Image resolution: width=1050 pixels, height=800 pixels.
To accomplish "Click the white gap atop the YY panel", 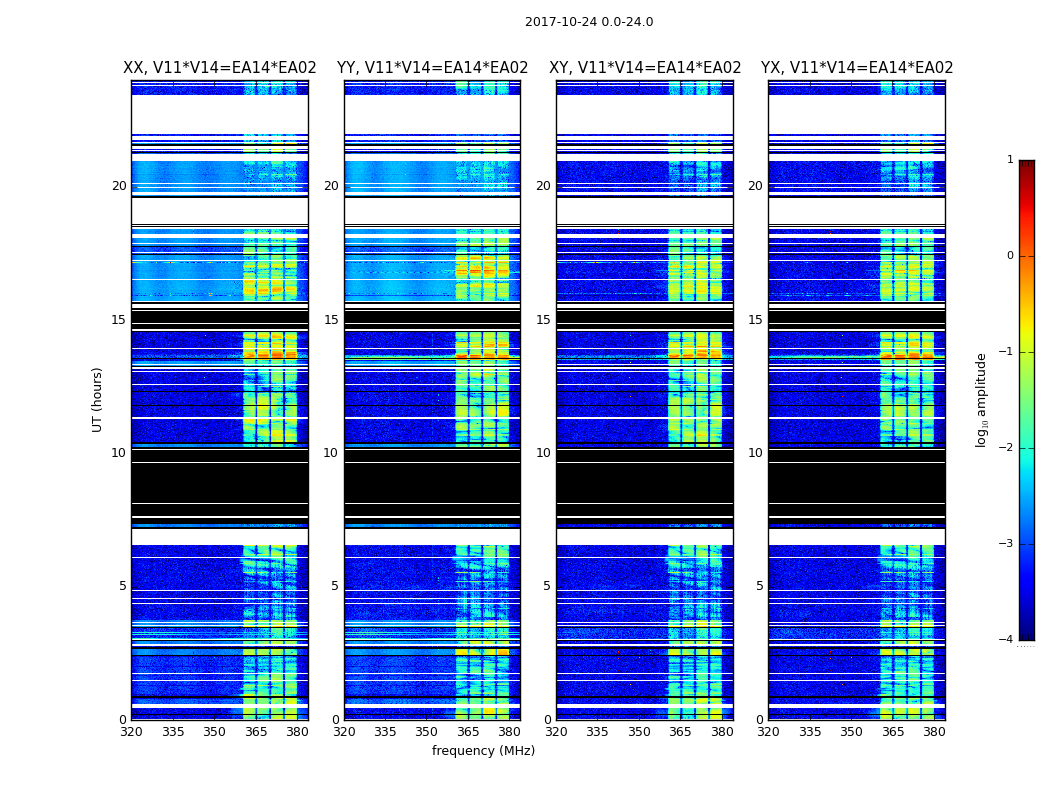I will point(433,114).
